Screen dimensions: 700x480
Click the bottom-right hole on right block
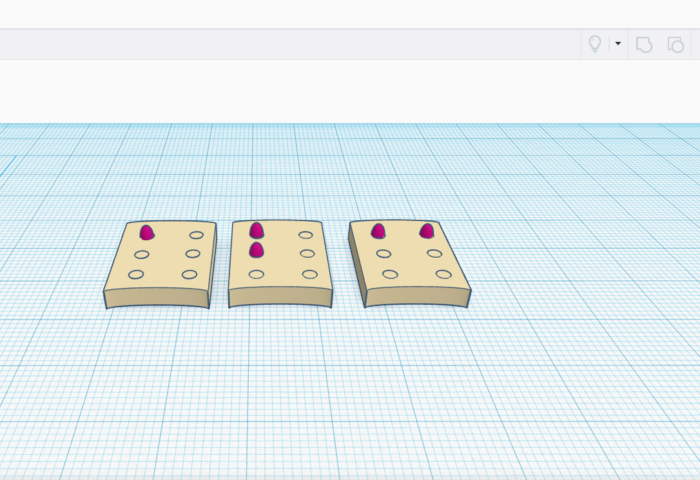[443, 274]
